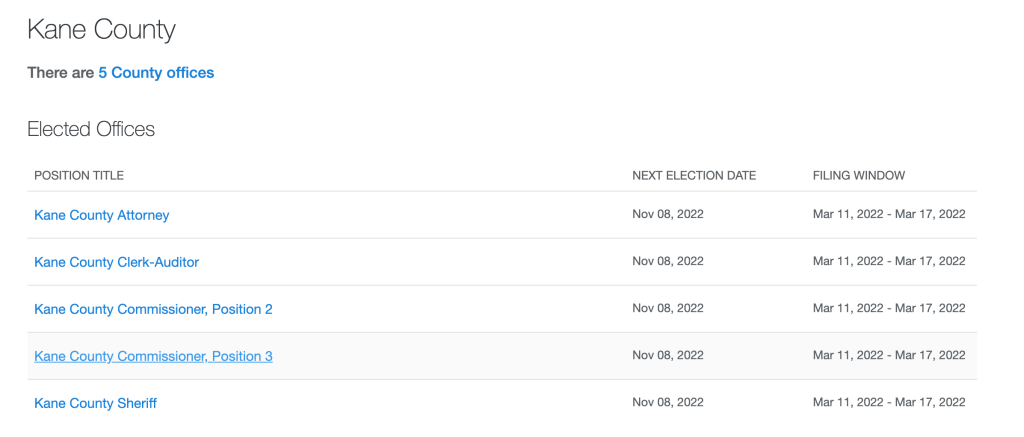This screenshot has height=437, width=1024.
Task: Click the Sheriff row filing window
Action: 889,402
